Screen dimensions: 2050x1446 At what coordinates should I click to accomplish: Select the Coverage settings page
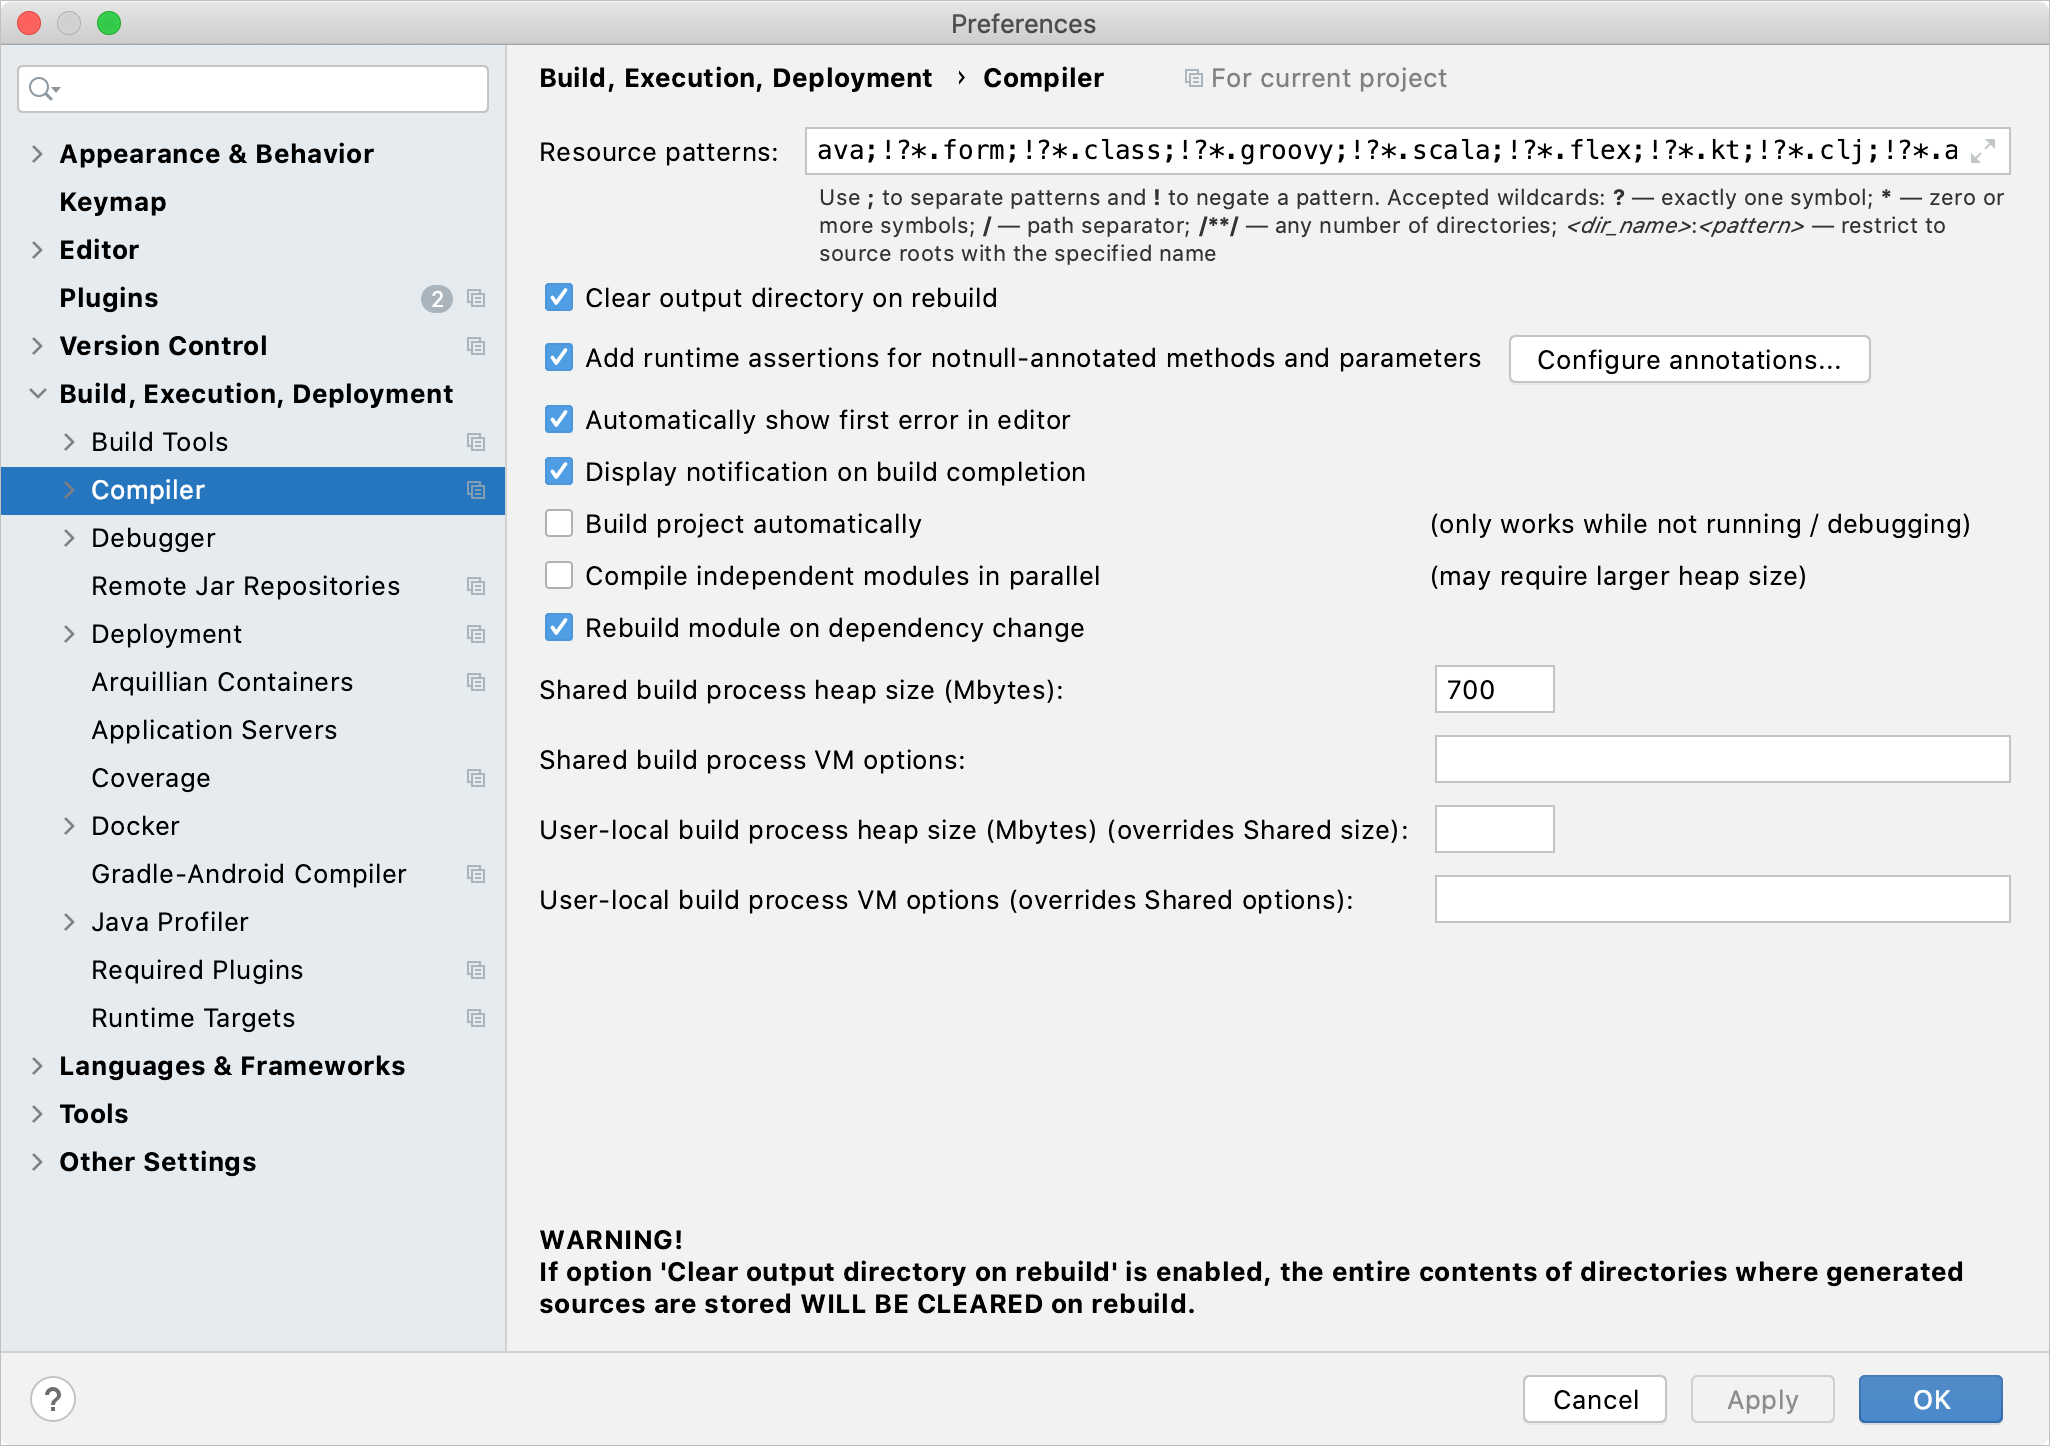[x=151, y=778]
